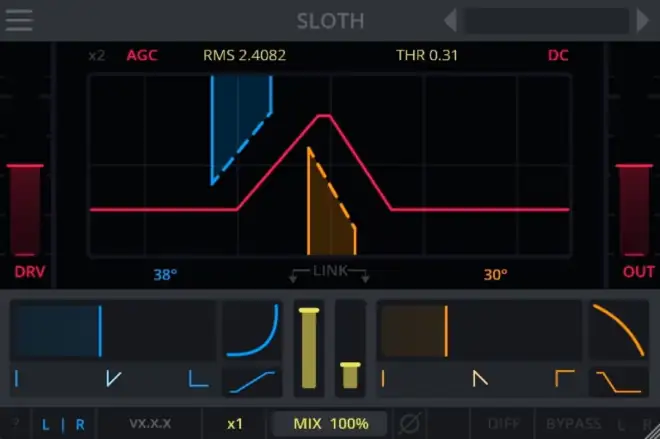Select the blue soft-knee curve icon
The image size is (660, 439).
click(253, 382)
